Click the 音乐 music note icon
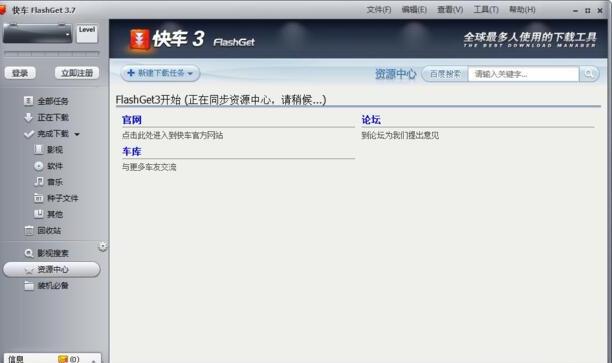This screenshot has height=363, width=612. pyautogui.click(x=39, y=182)
